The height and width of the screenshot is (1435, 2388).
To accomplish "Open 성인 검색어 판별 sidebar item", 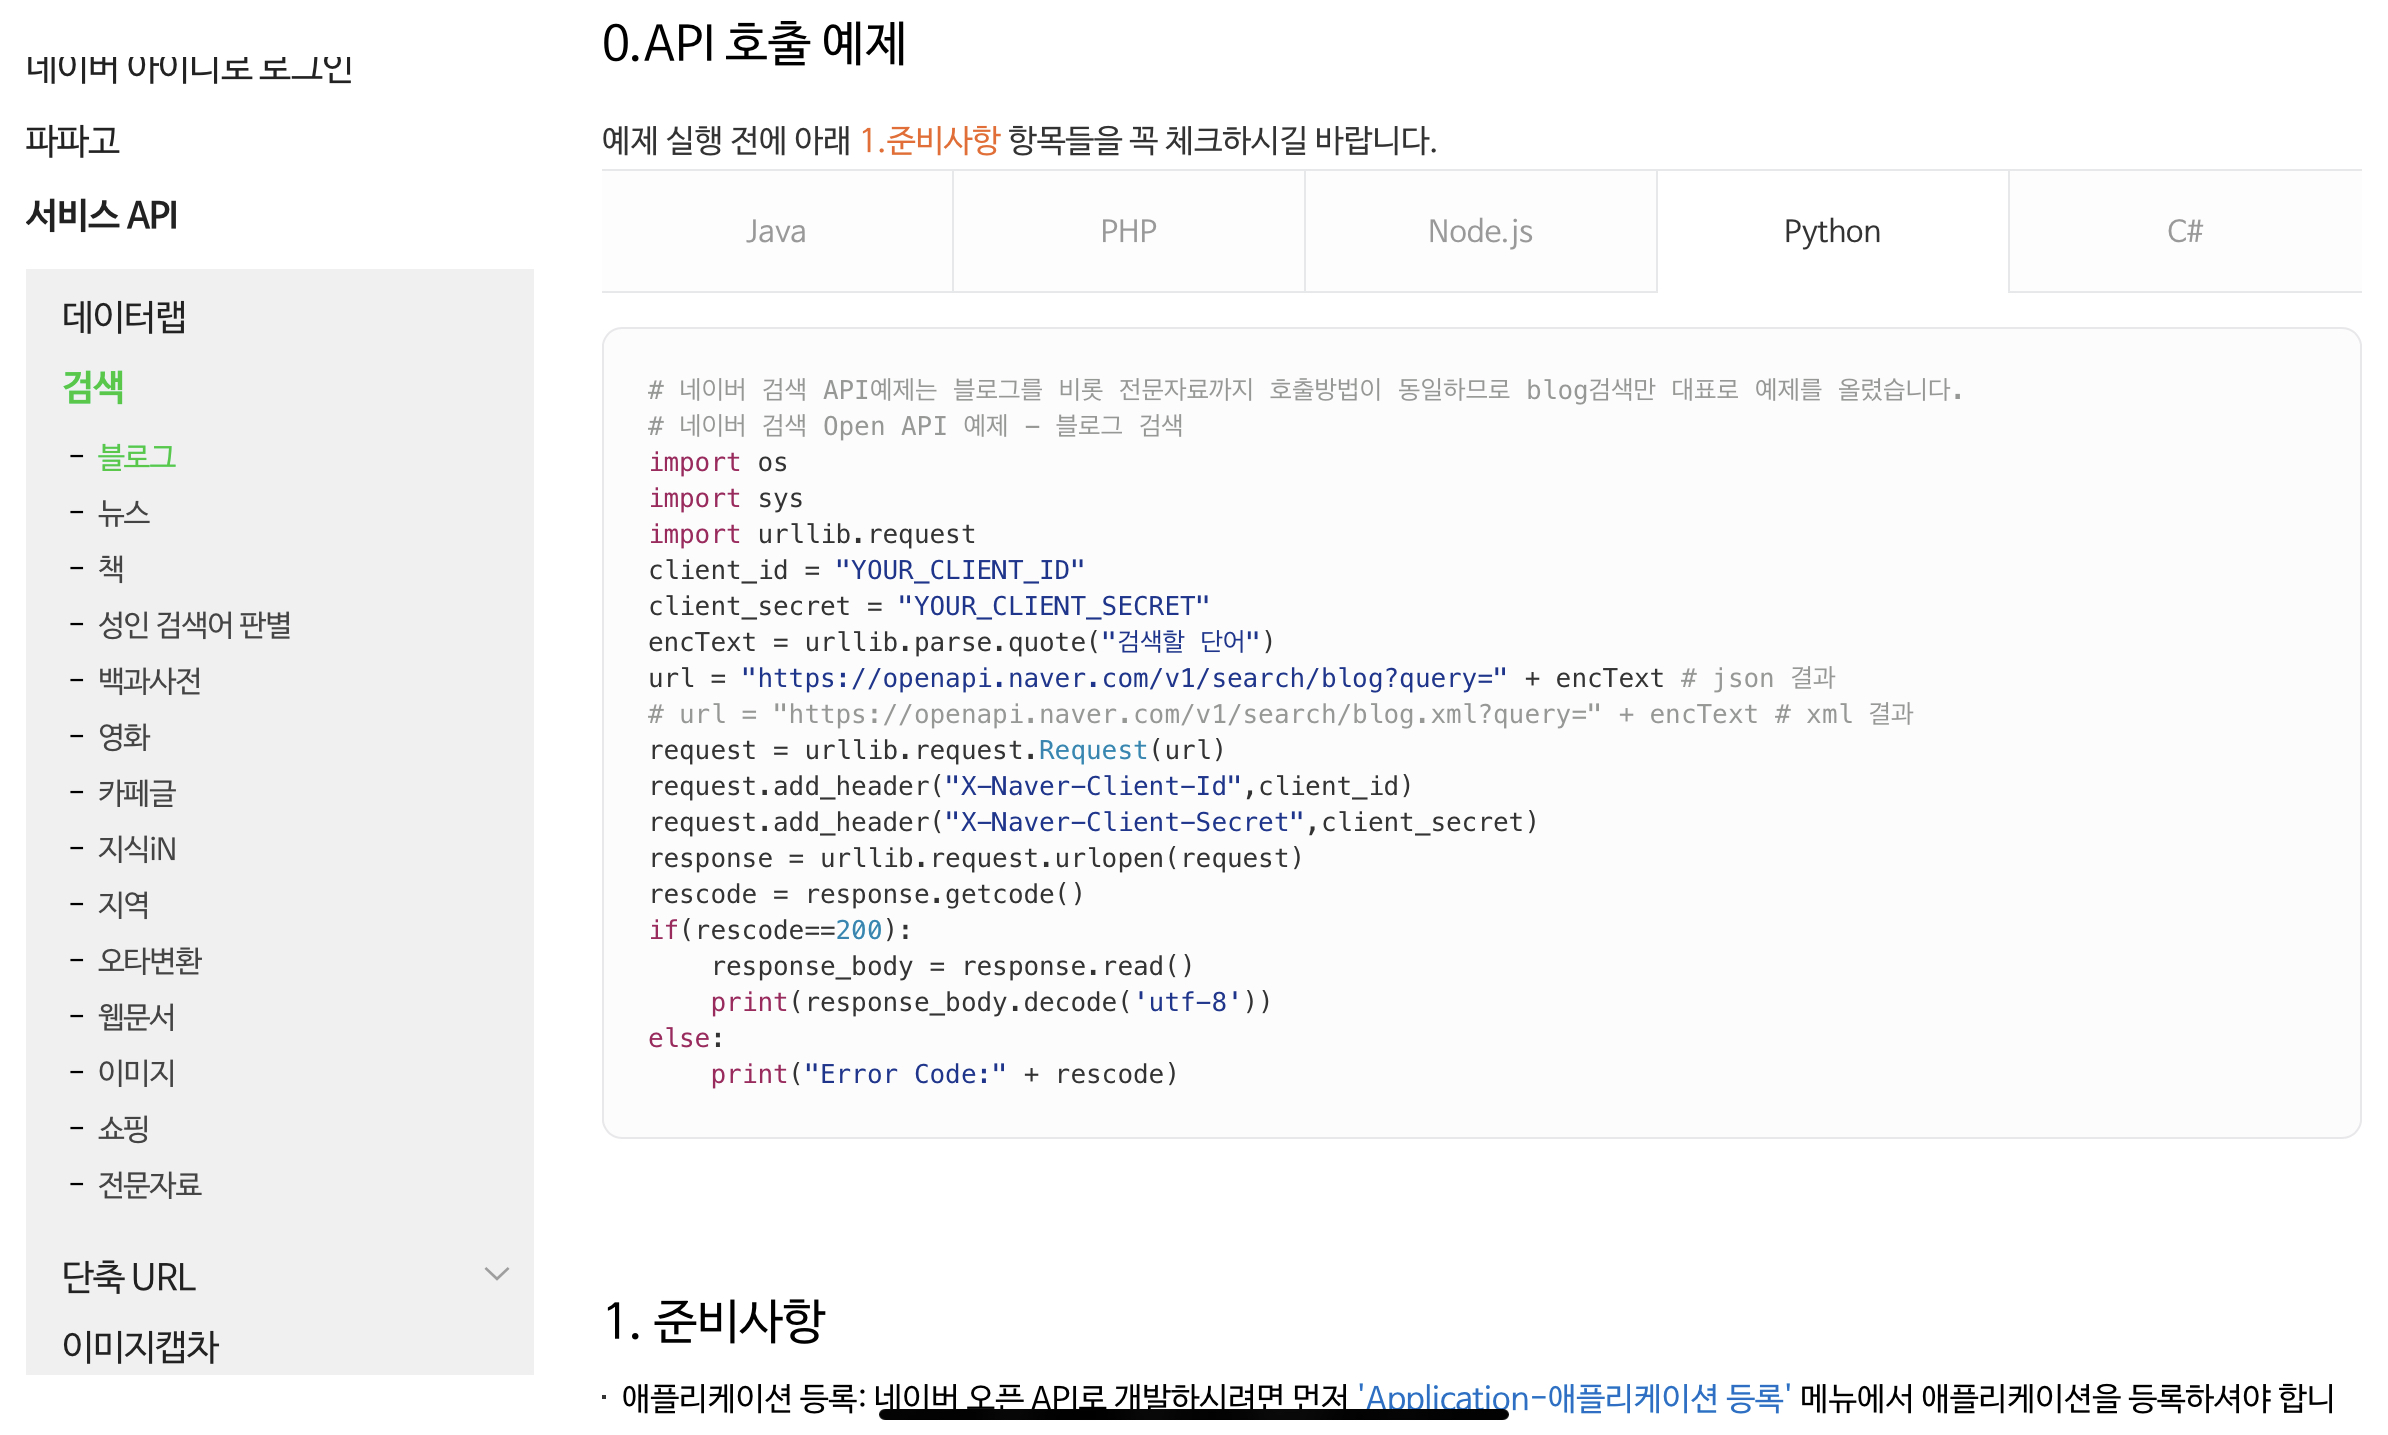I will (x=194, y=625).
